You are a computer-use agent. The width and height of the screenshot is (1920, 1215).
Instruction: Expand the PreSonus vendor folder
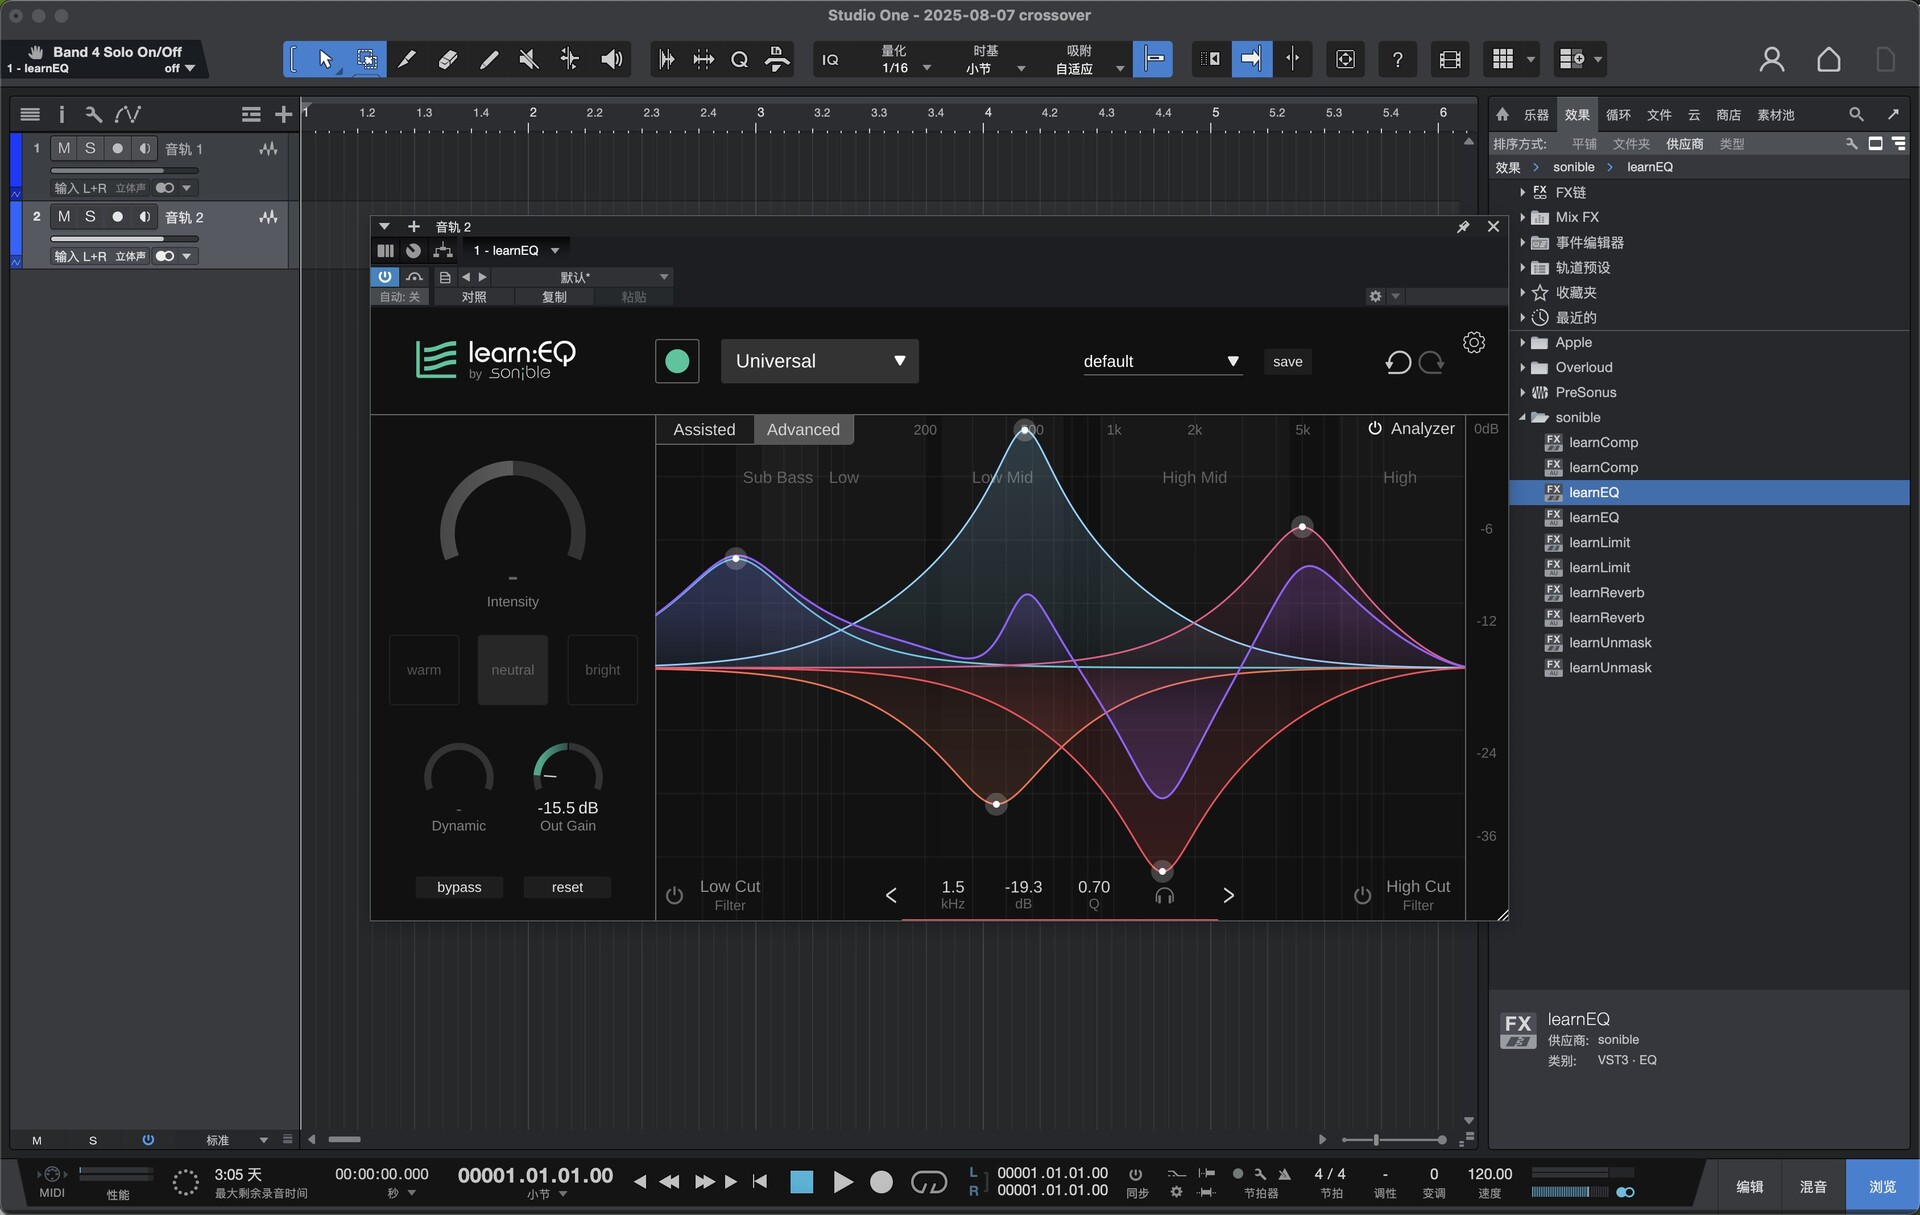[1522, 392]
